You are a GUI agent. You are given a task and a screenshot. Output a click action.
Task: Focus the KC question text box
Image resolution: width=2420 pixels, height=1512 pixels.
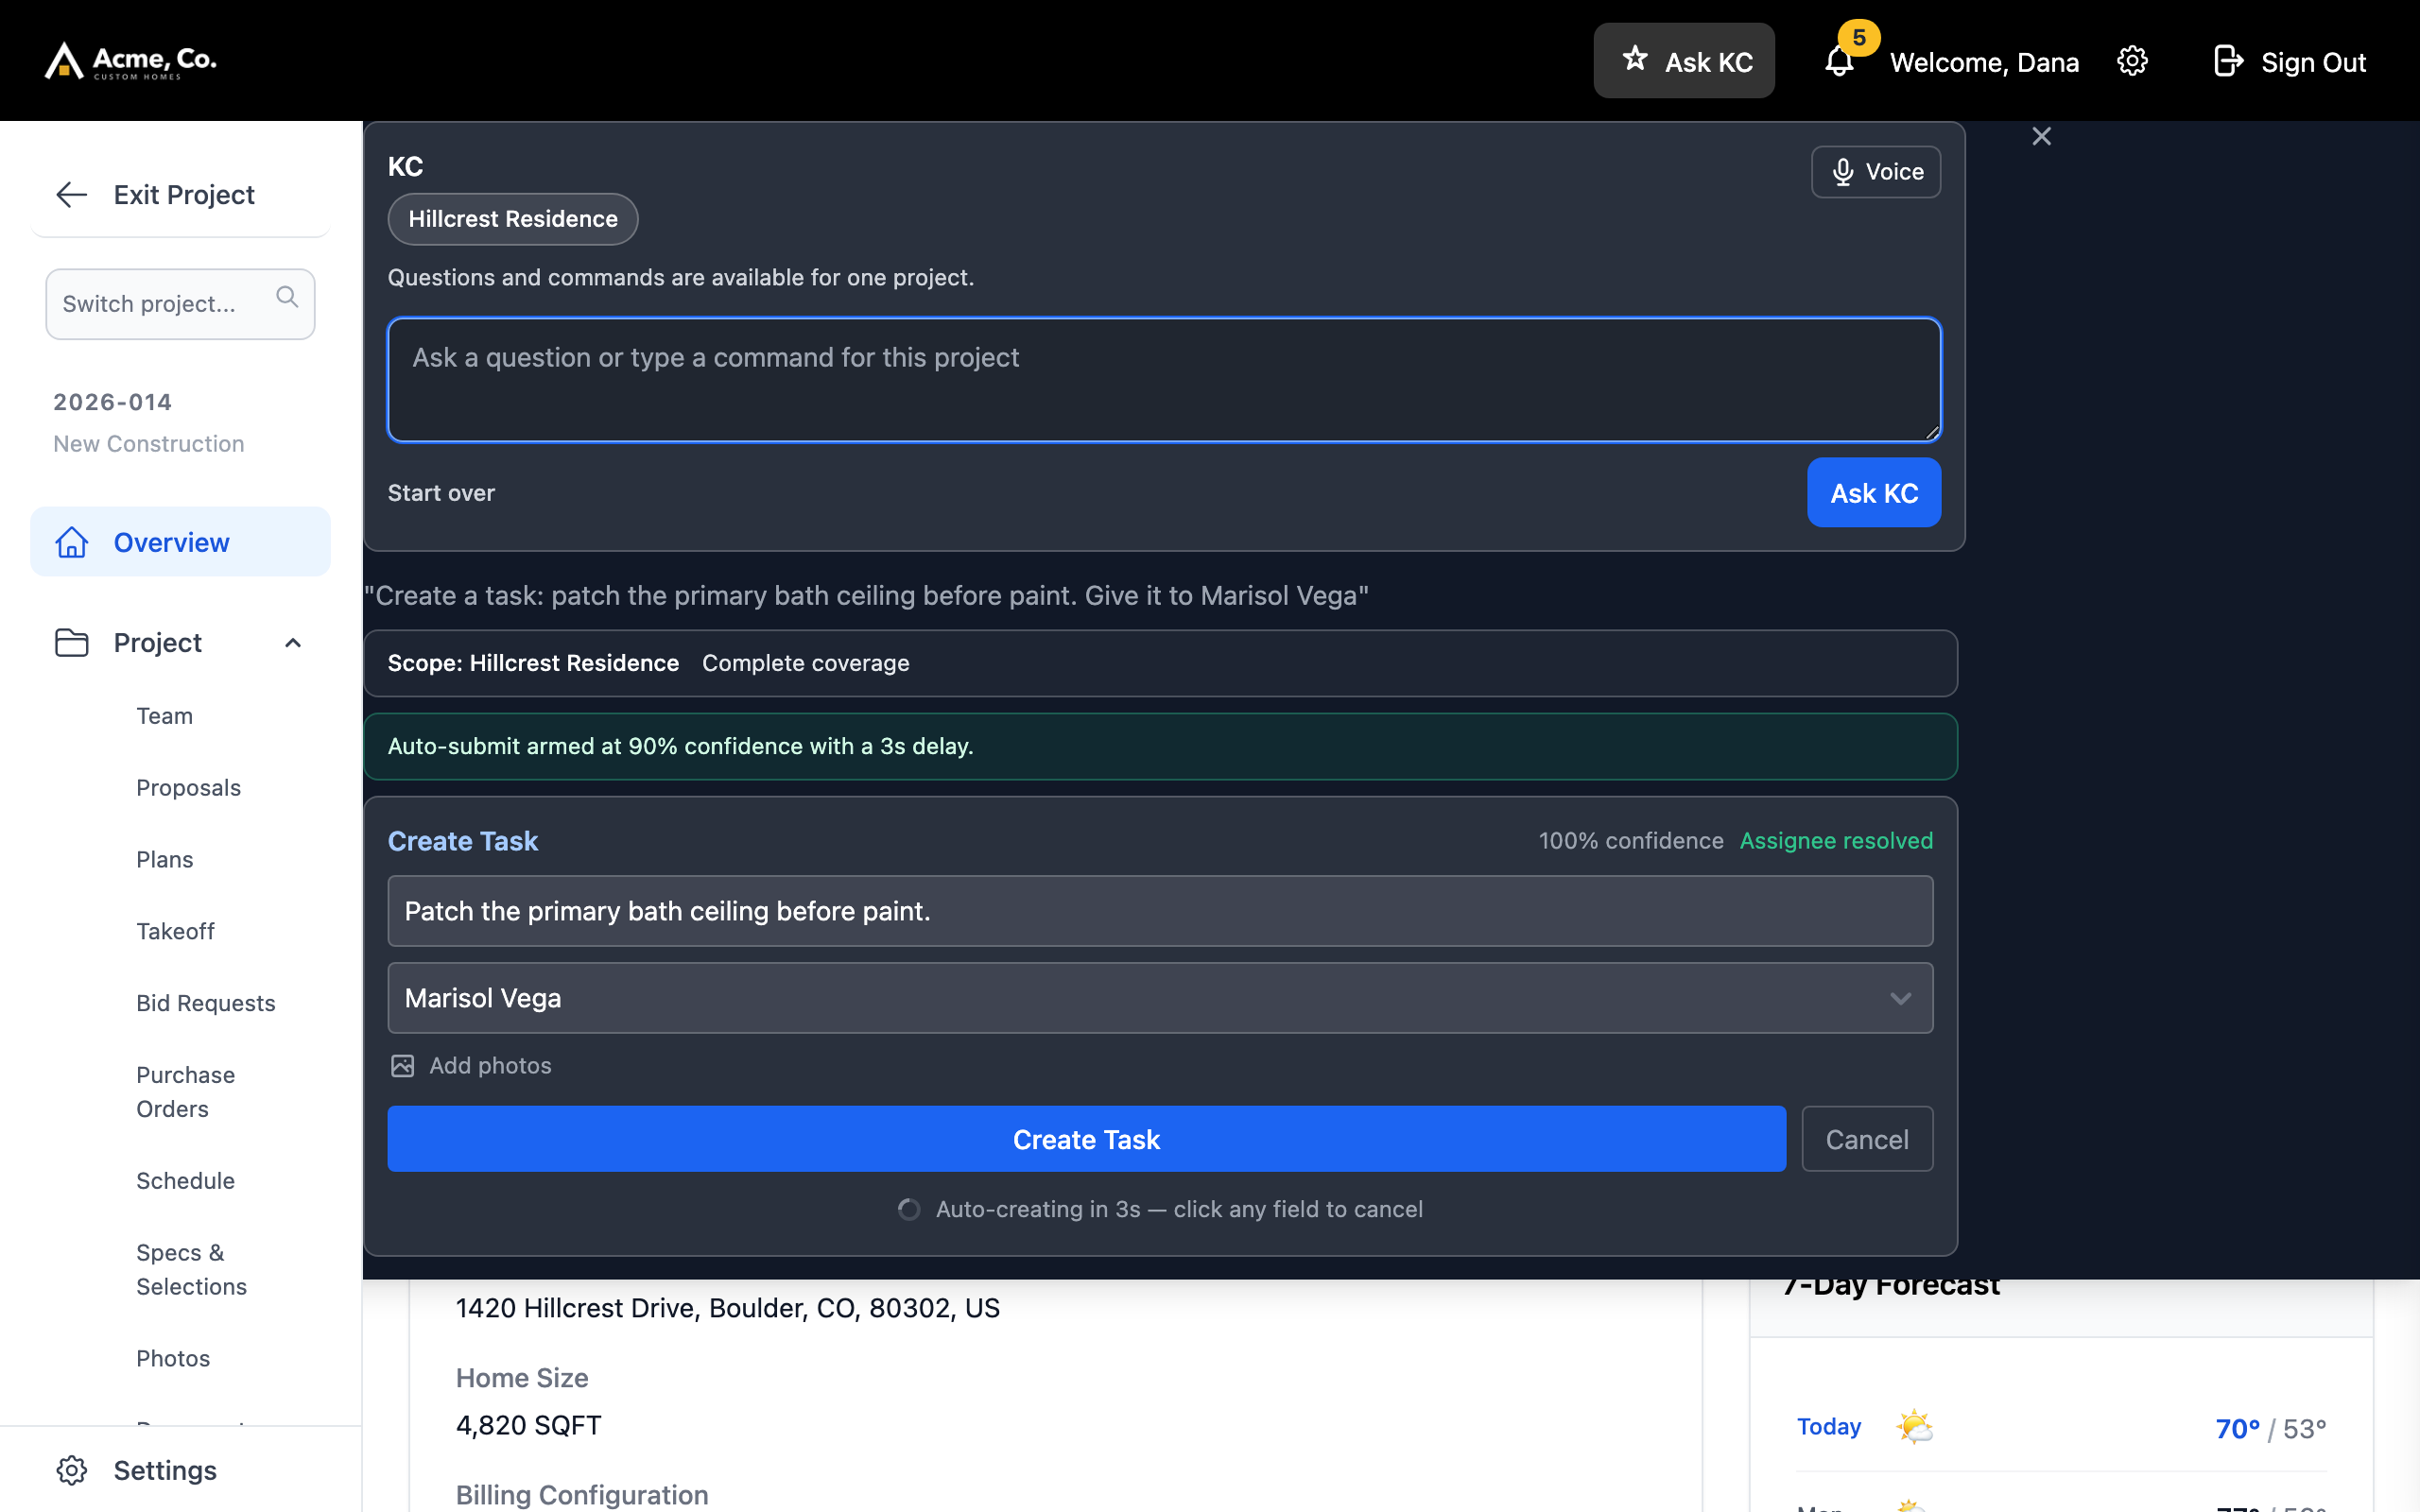pos(1164,380)
